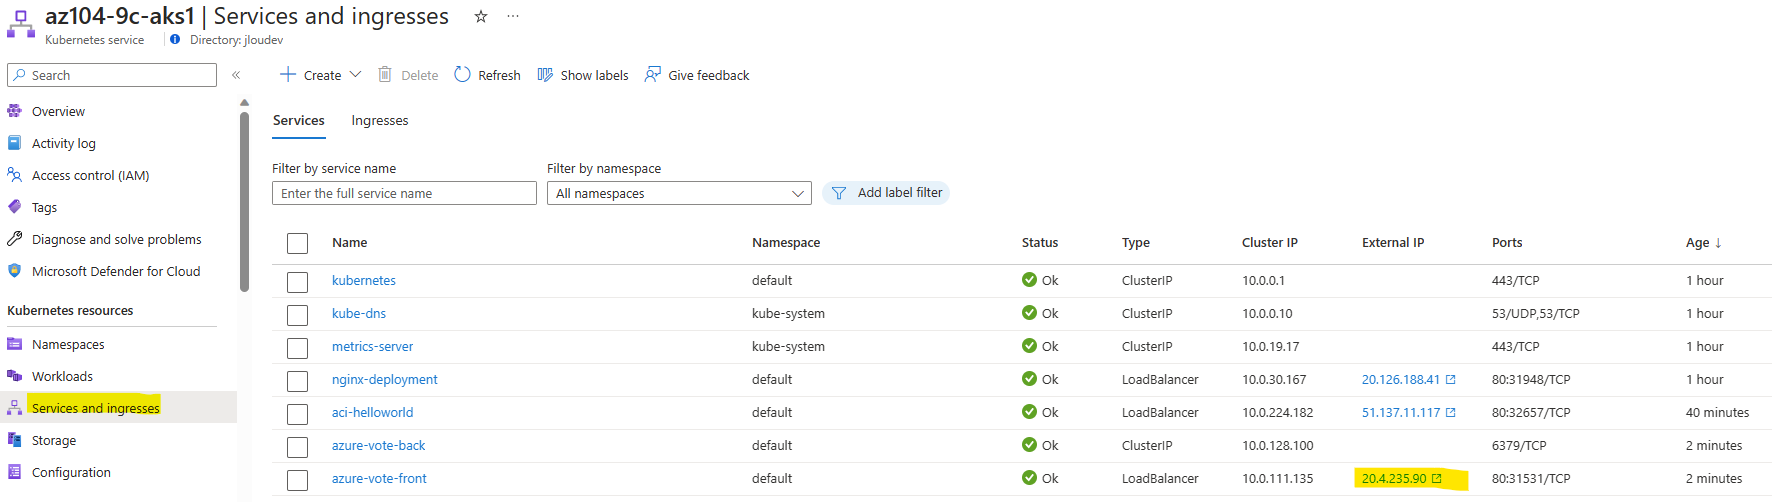The height and width of the screenshot is (502, 1772).
Task: Switch to the Services tab
Action: pyautogui.click(x=299, y=120)
